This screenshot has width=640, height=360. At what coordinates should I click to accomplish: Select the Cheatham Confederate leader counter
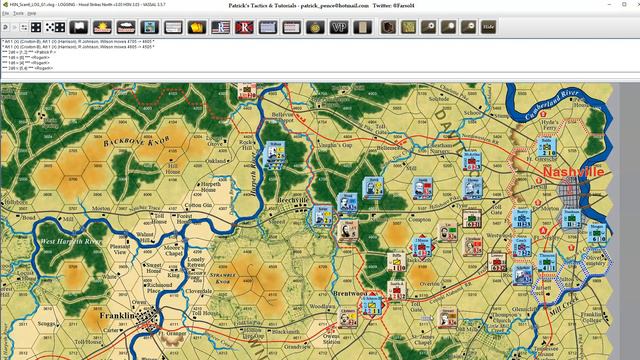[473, 246]
